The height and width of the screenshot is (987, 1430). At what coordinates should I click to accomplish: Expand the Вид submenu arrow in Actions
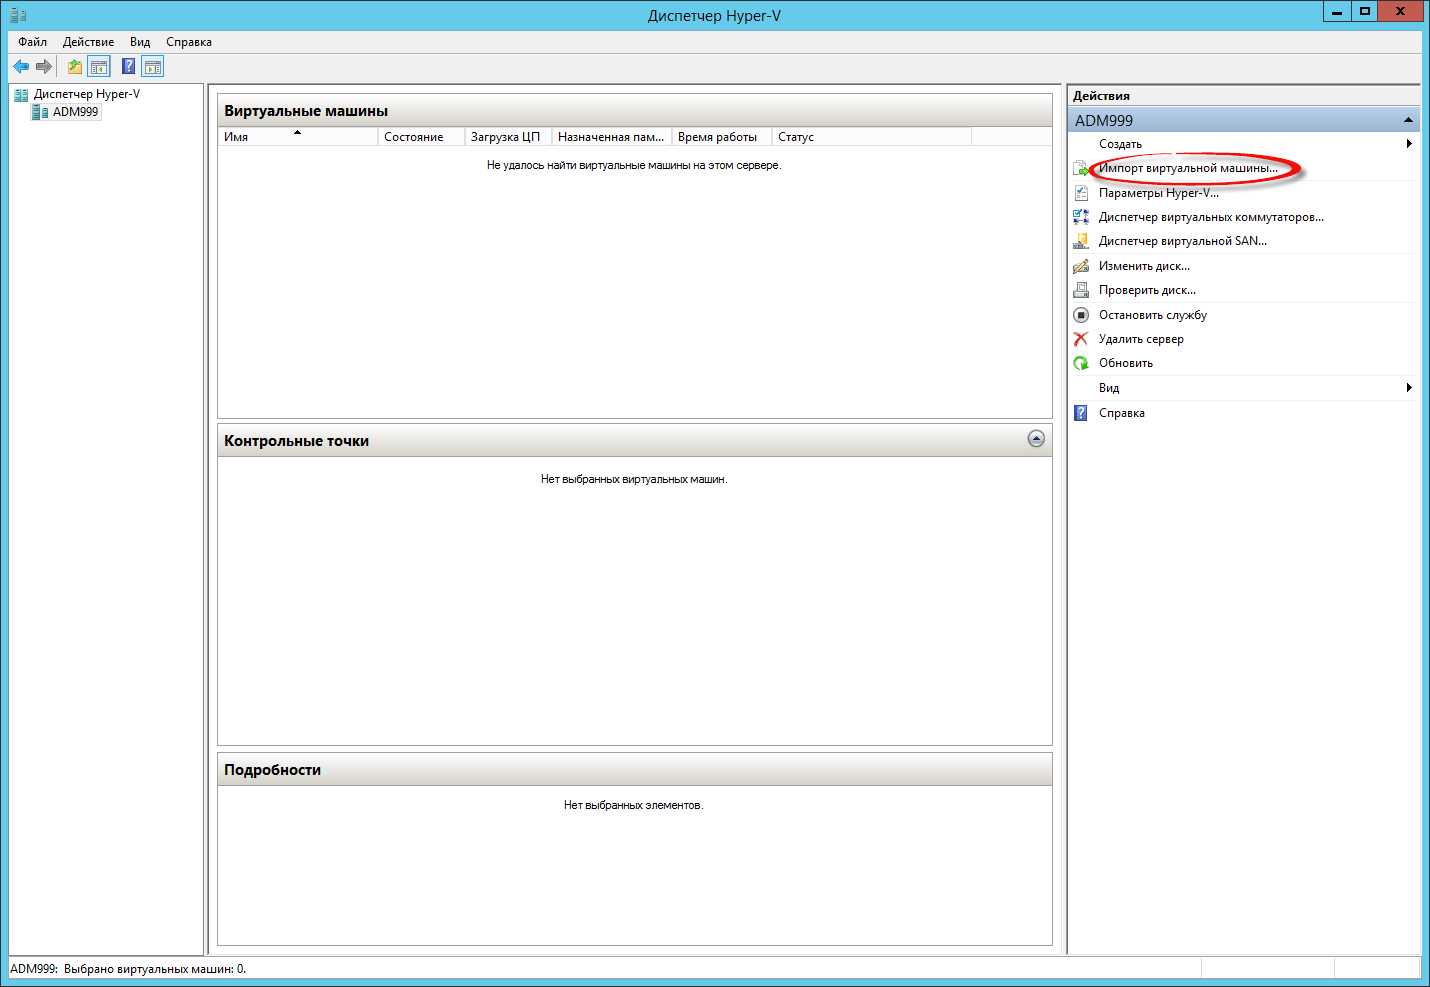[x=1409, y=388]
